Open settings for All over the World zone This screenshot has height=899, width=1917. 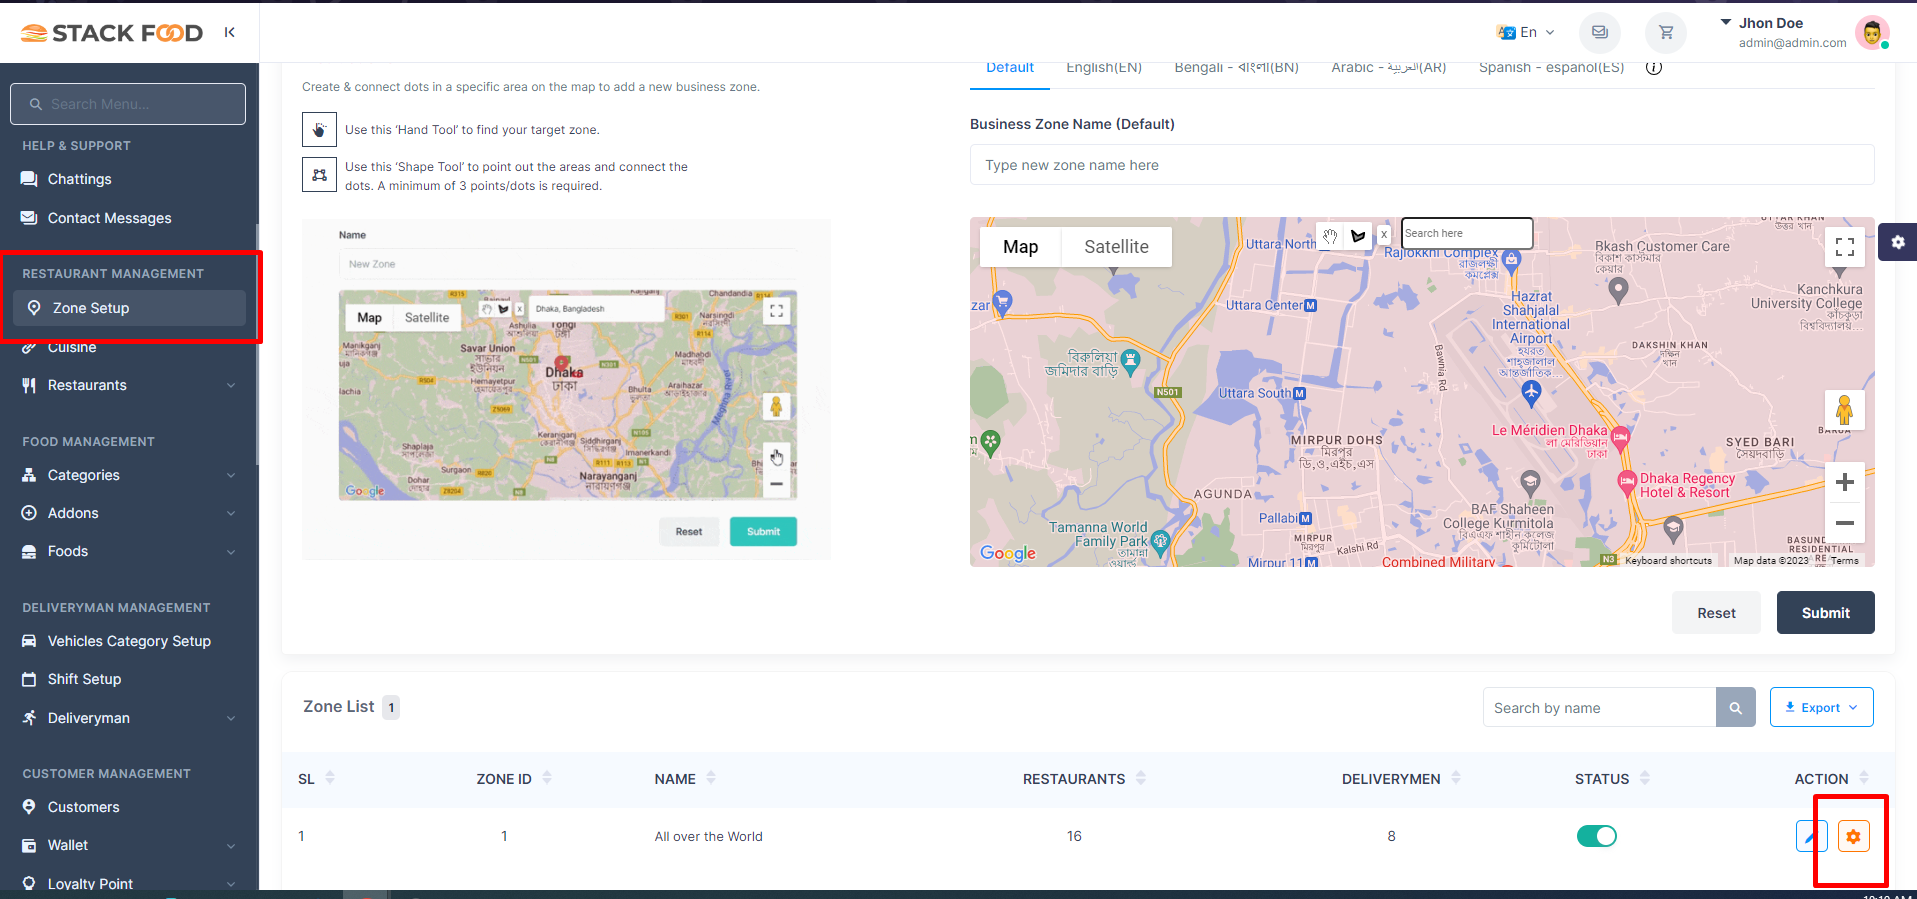coord(1853,836)
